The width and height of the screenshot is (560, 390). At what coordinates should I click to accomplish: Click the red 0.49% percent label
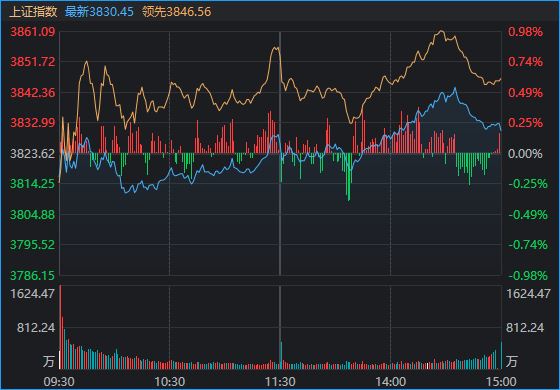coord(525,93)
